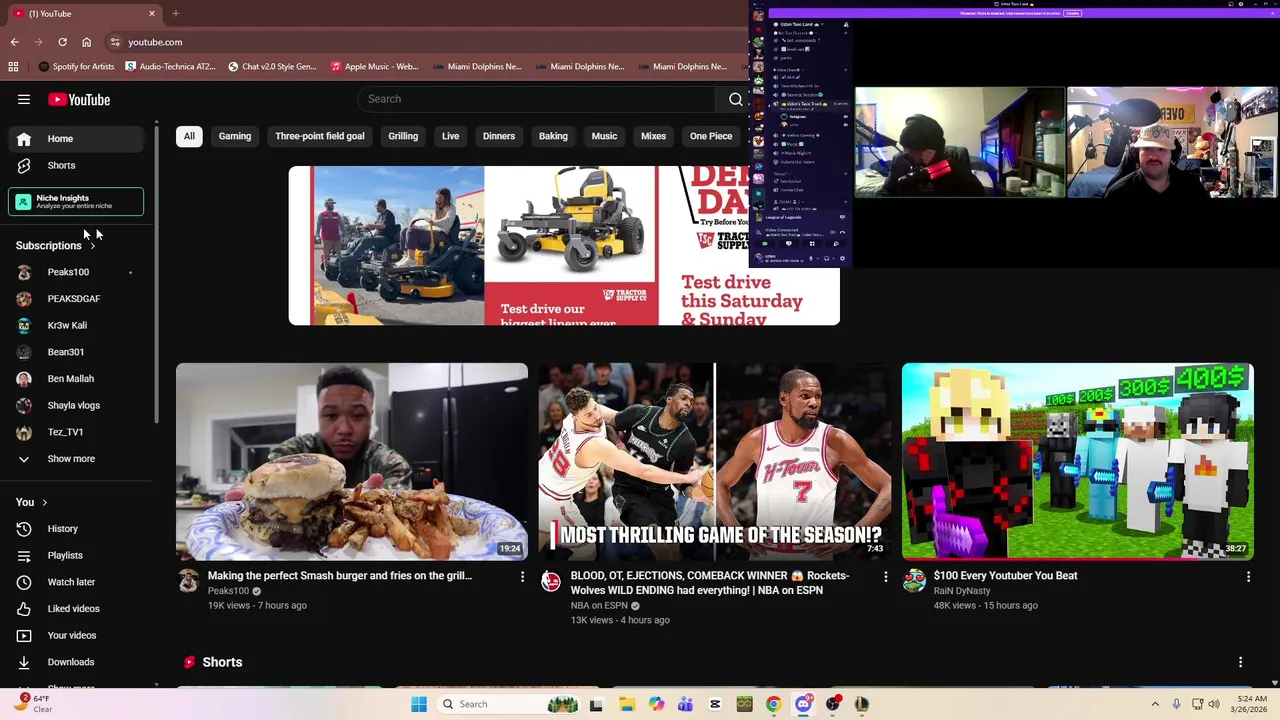Open Peaks100 subscription in sidebar
Viewport: 1280px width, 720px height.
click(78, 272)
